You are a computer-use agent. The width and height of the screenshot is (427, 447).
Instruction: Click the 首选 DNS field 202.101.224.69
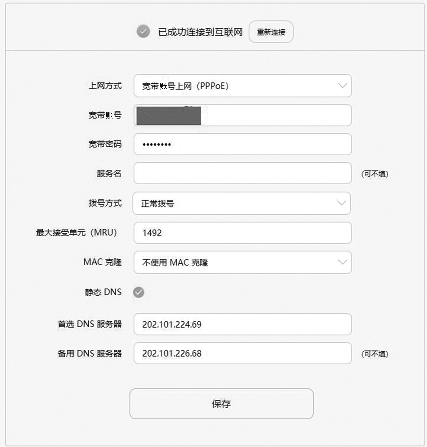(x=242, y=324)
